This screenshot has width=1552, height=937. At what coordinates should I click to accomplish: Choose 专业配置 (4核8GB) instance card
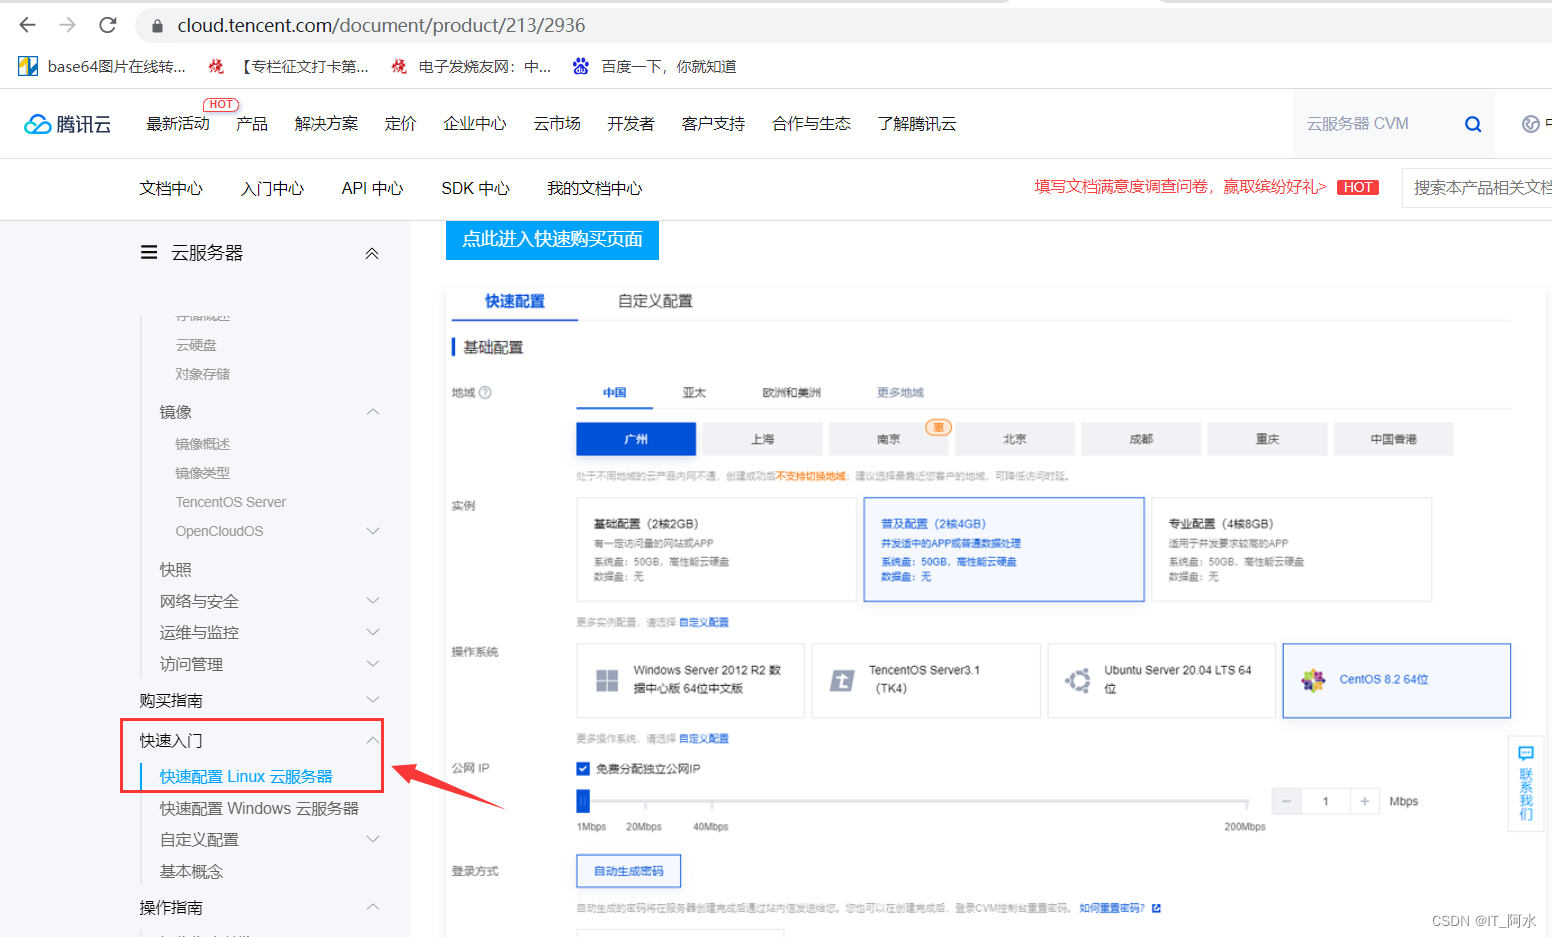1291,550
